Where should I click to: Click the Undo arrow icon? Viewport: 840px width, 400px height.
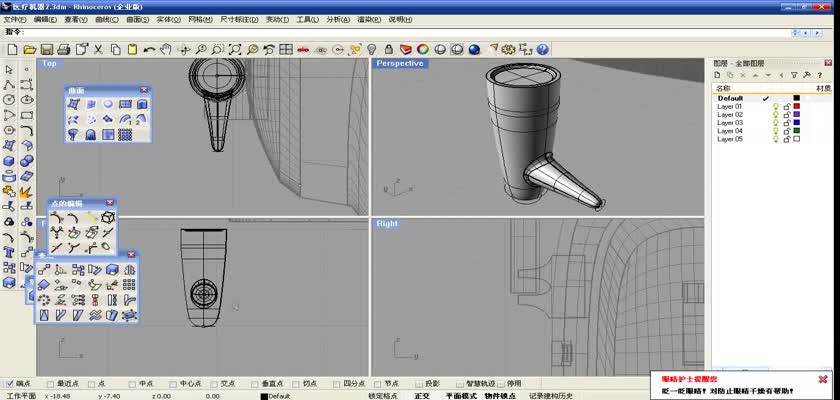149,49
